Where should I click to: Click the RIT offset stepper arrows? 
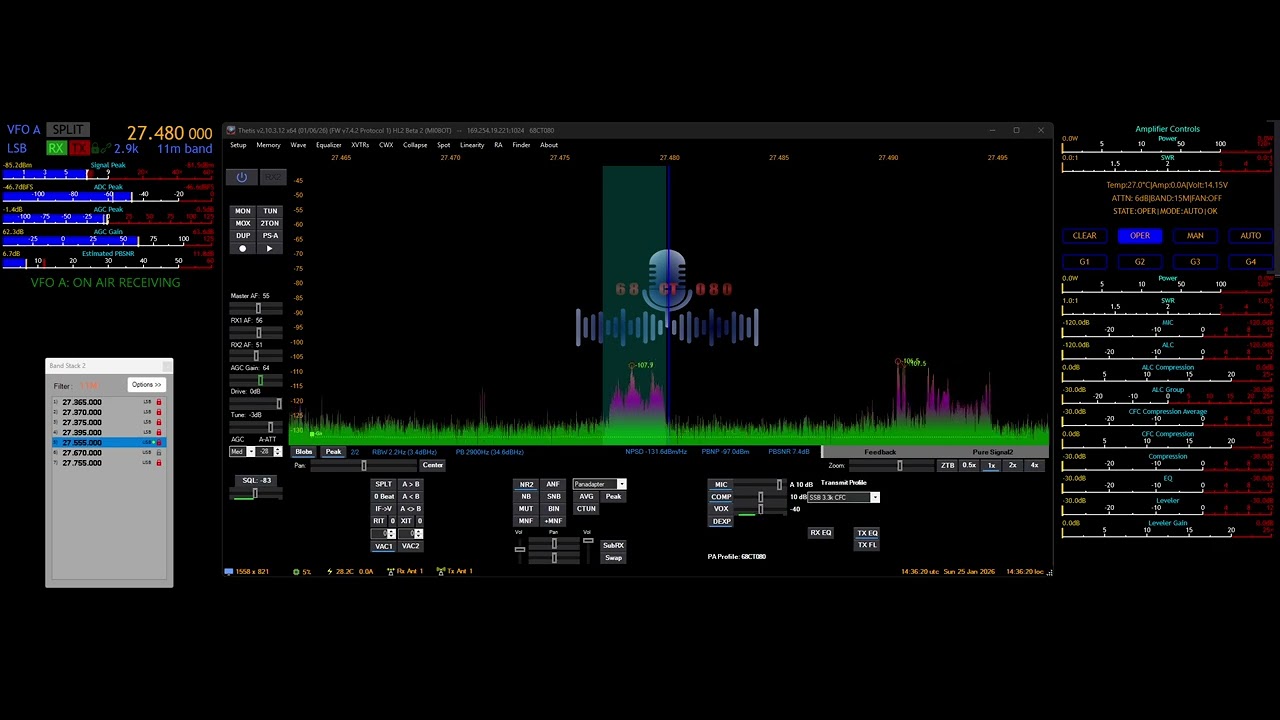392,533
